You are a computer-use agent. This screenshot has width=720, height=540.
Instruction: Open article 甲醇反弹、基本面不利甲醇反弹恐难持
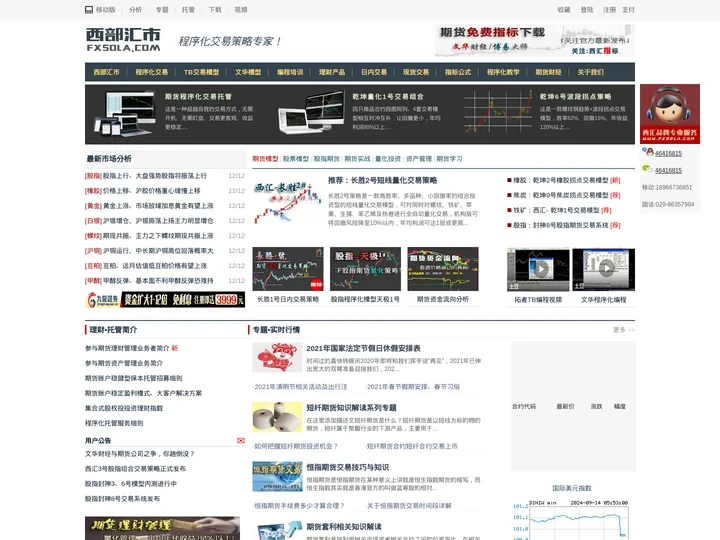pos(158,281)
